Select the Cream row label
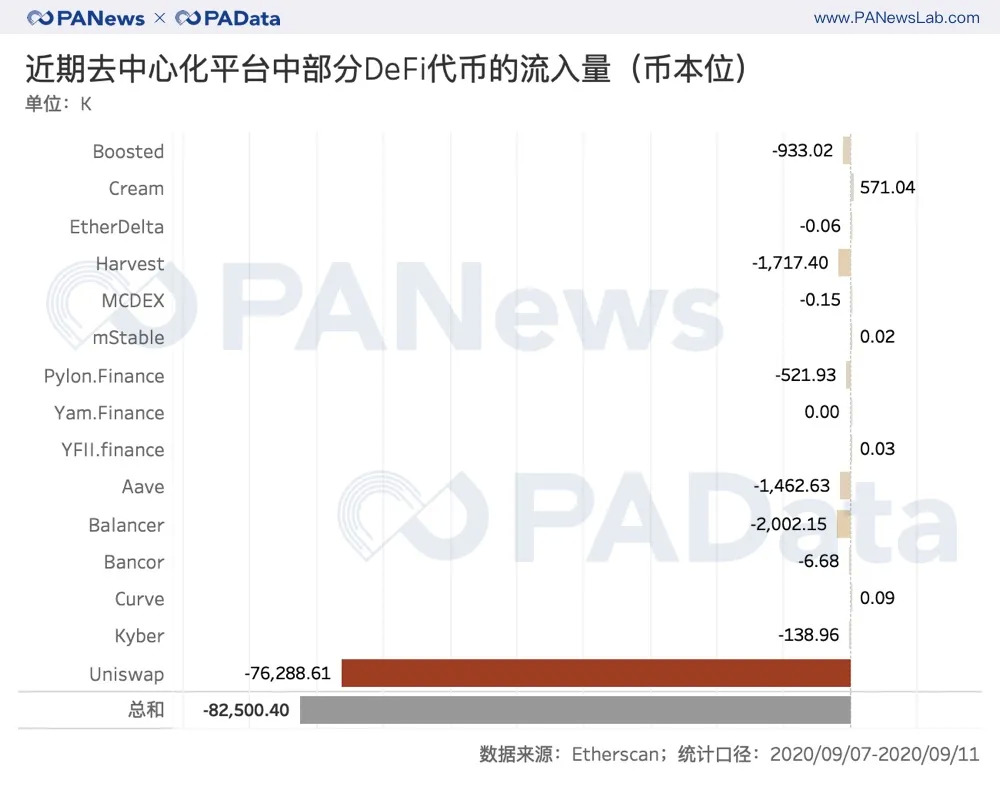Viewport: 1000px width, 787px height. pos(136,188)
